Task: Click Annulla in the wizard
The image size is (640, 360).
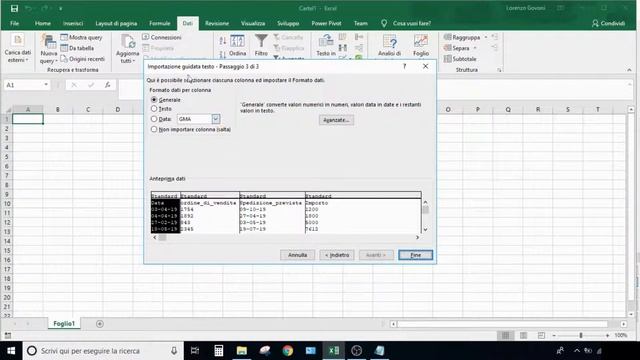Action: pos(298,255)
